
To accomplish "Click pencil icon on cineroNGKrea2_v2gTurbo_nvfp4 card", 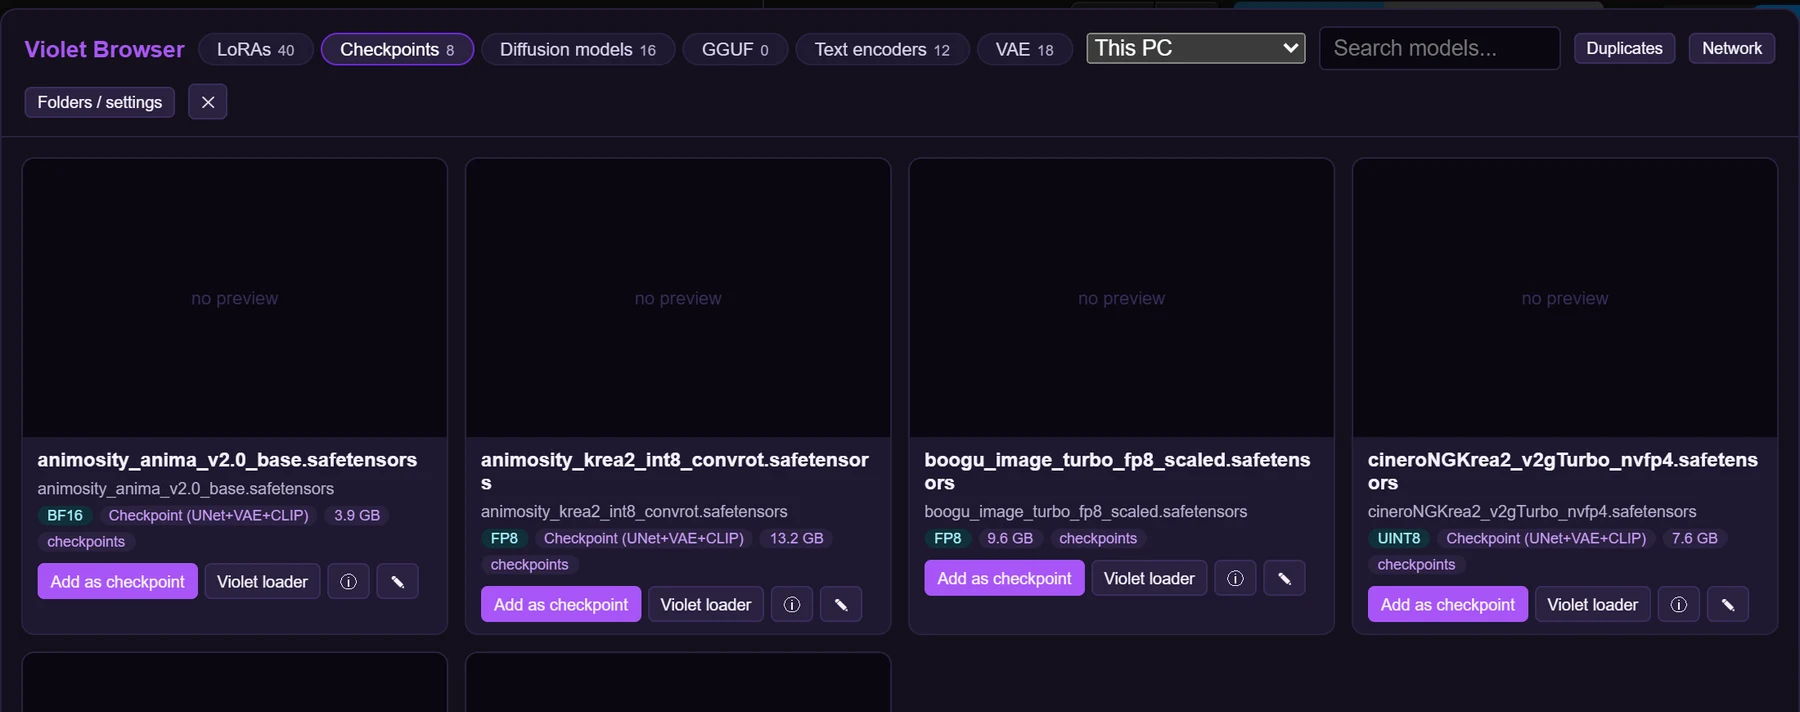I will point(1727,605).
